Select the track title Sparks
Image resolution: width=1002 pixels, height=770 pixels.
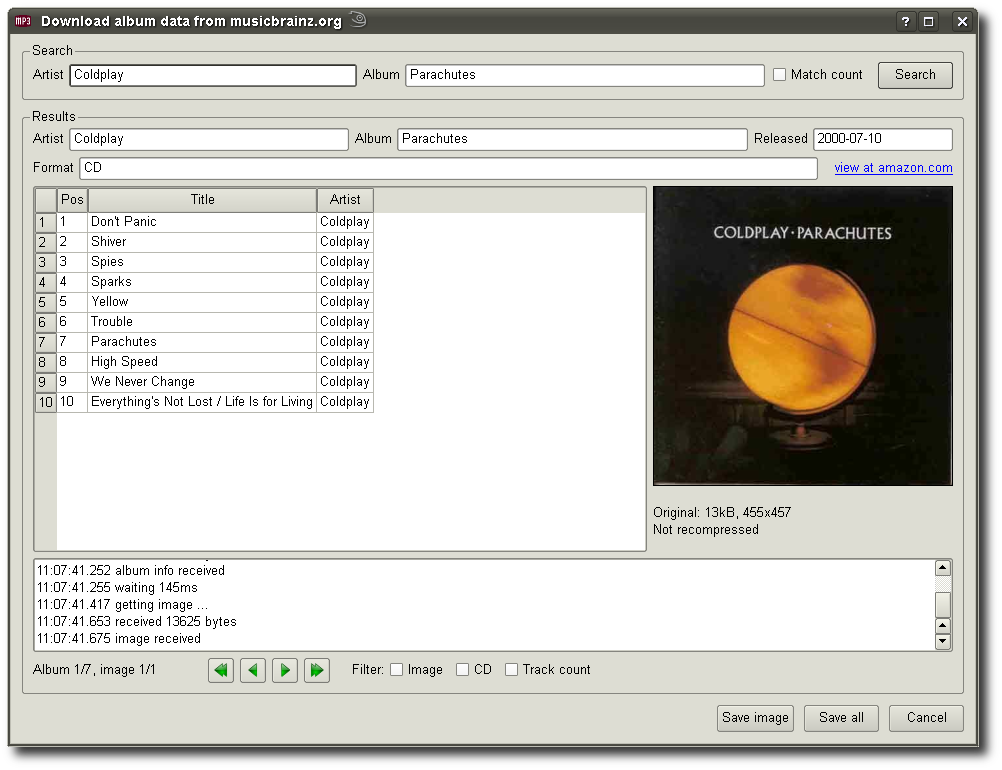point(202,282)
